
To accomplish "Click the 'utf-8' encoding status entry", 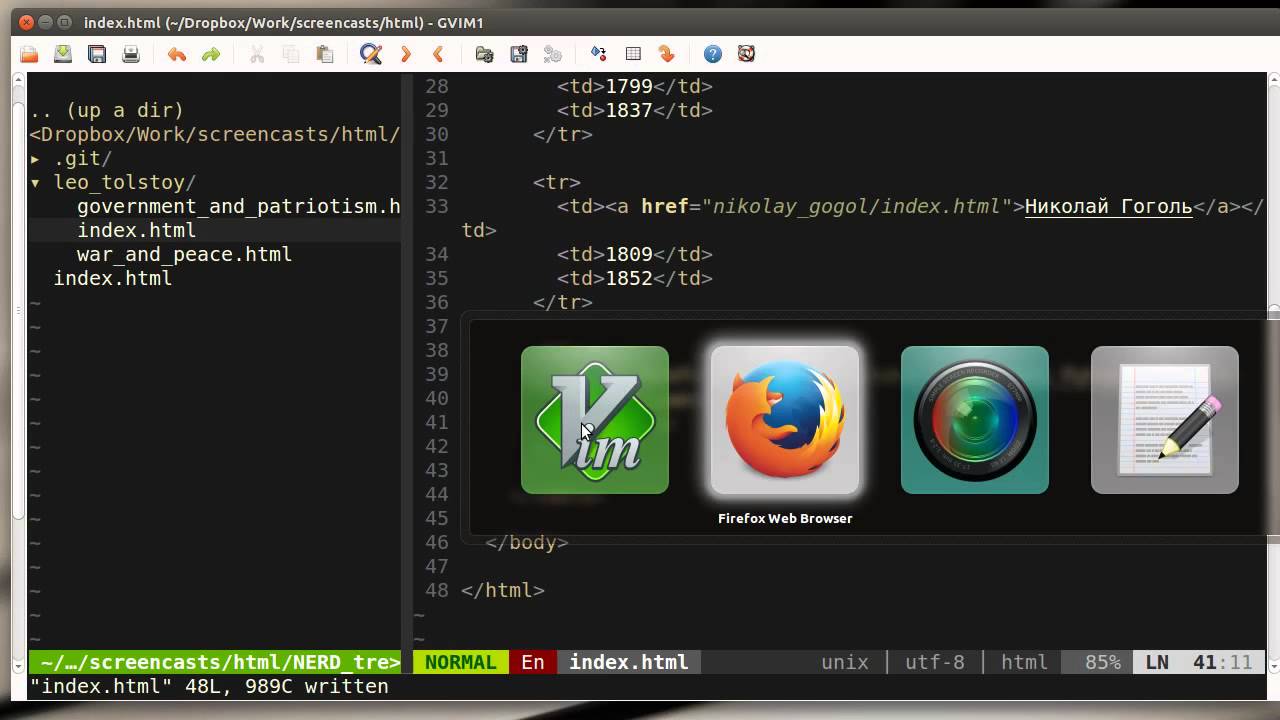I will 935,662.
